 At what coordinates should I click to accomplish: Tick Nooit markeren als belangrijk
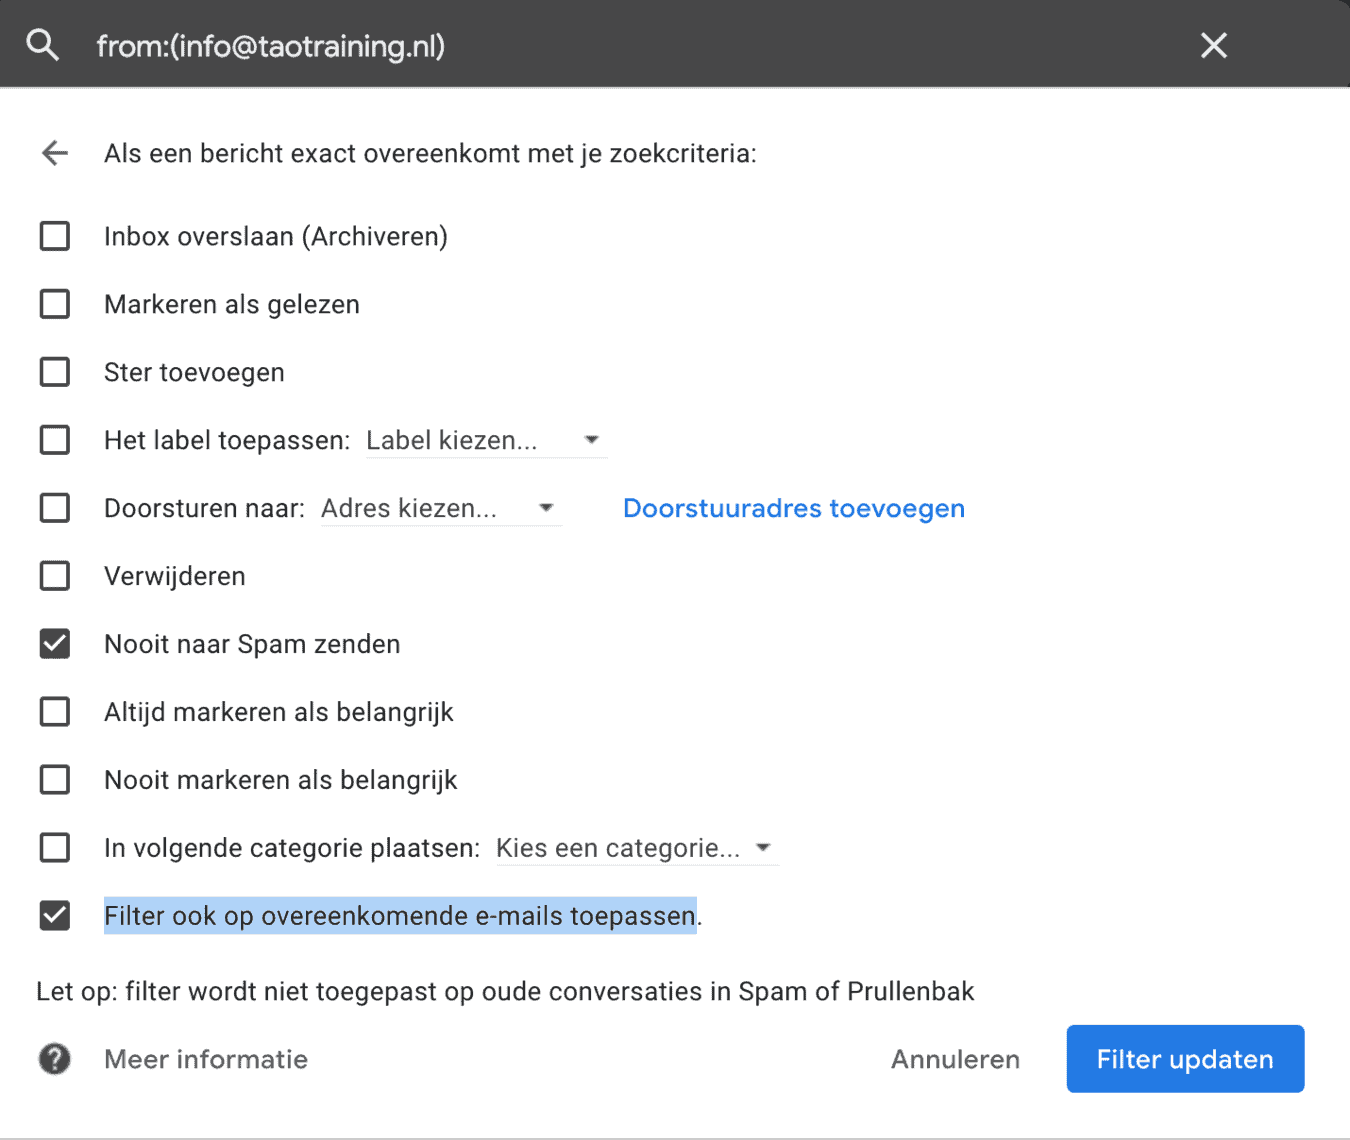55,780
